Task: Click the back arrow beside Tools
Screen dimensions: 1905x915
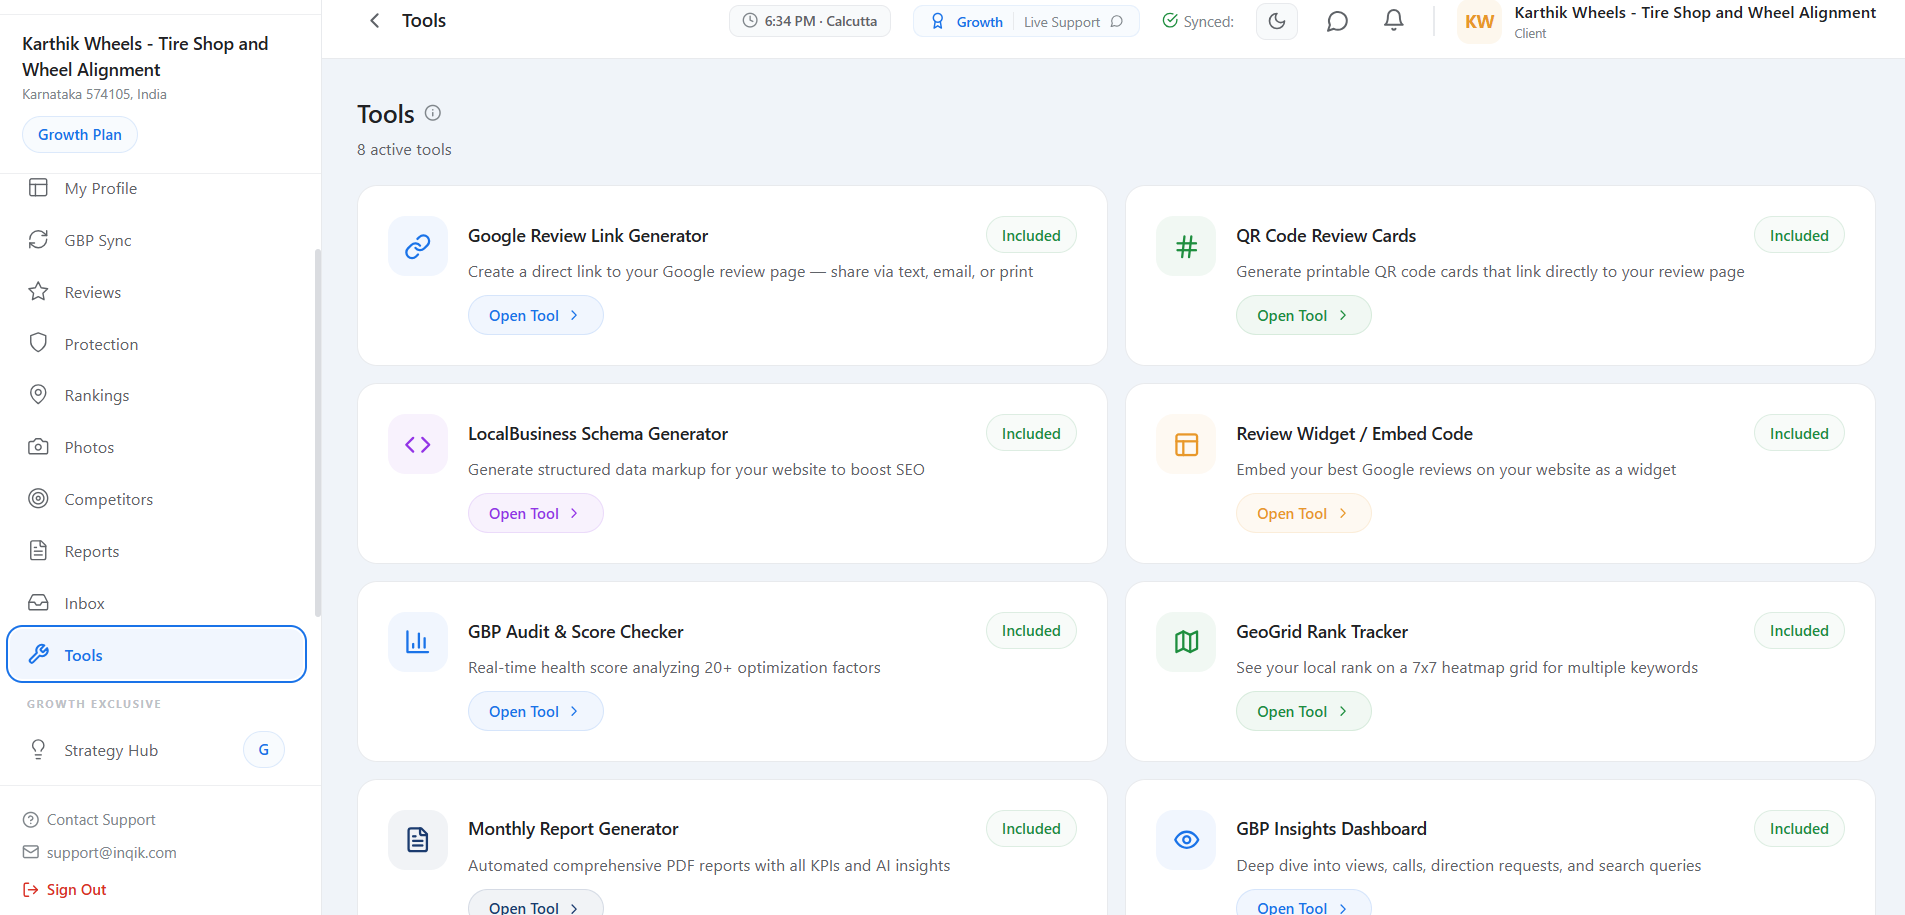Action: pos(375,21)
